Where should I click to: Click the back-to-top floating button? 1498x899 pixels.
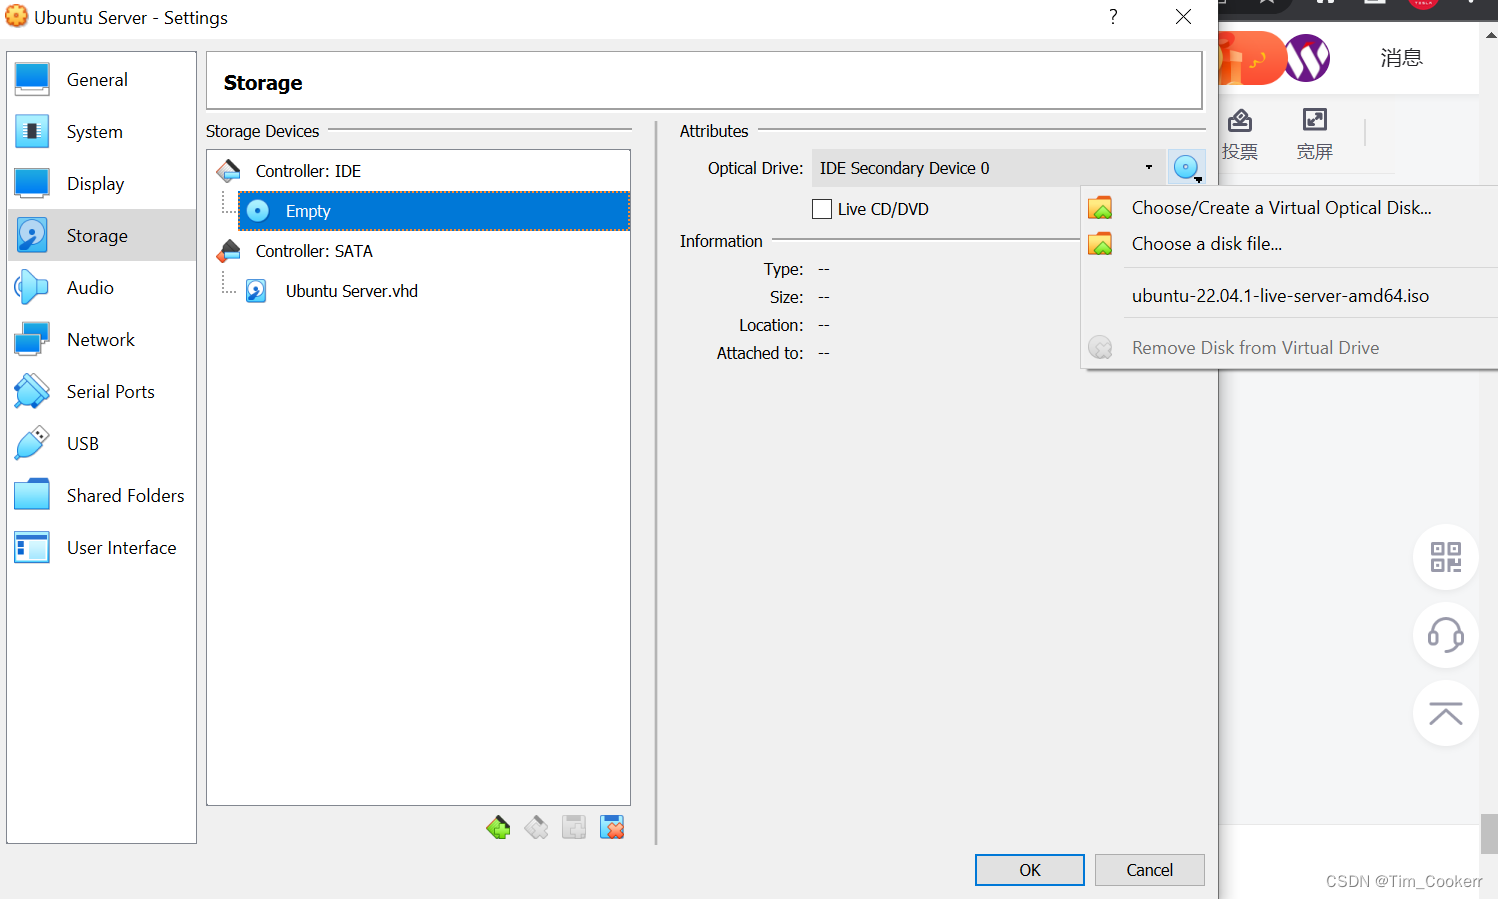[x=1446, y=713]
